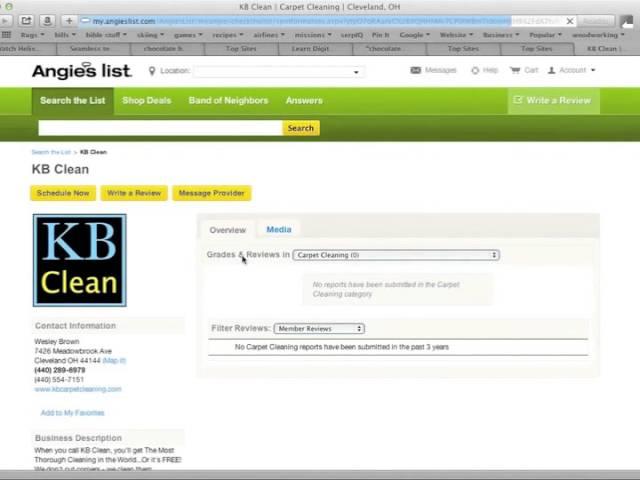This screenshot has width=640, height=480.
Task: Stop loading with the X in address bar
Action: [x=570, y=21]
